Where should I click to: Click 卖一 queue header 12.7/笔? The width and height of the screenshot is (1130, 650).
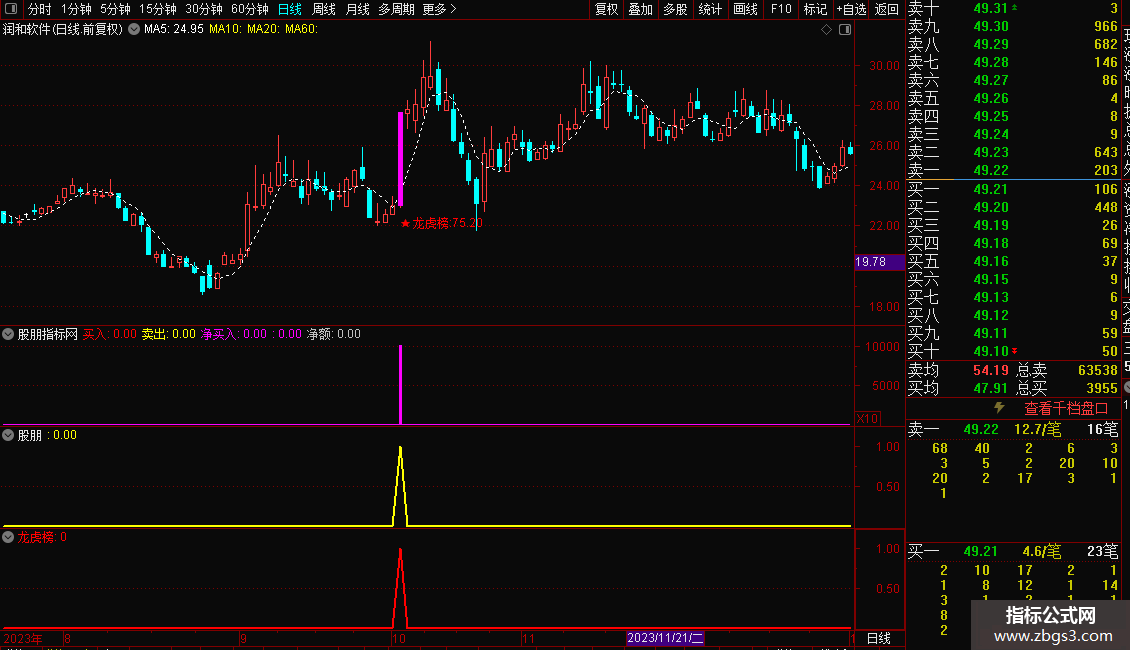tap(1037, 429)
